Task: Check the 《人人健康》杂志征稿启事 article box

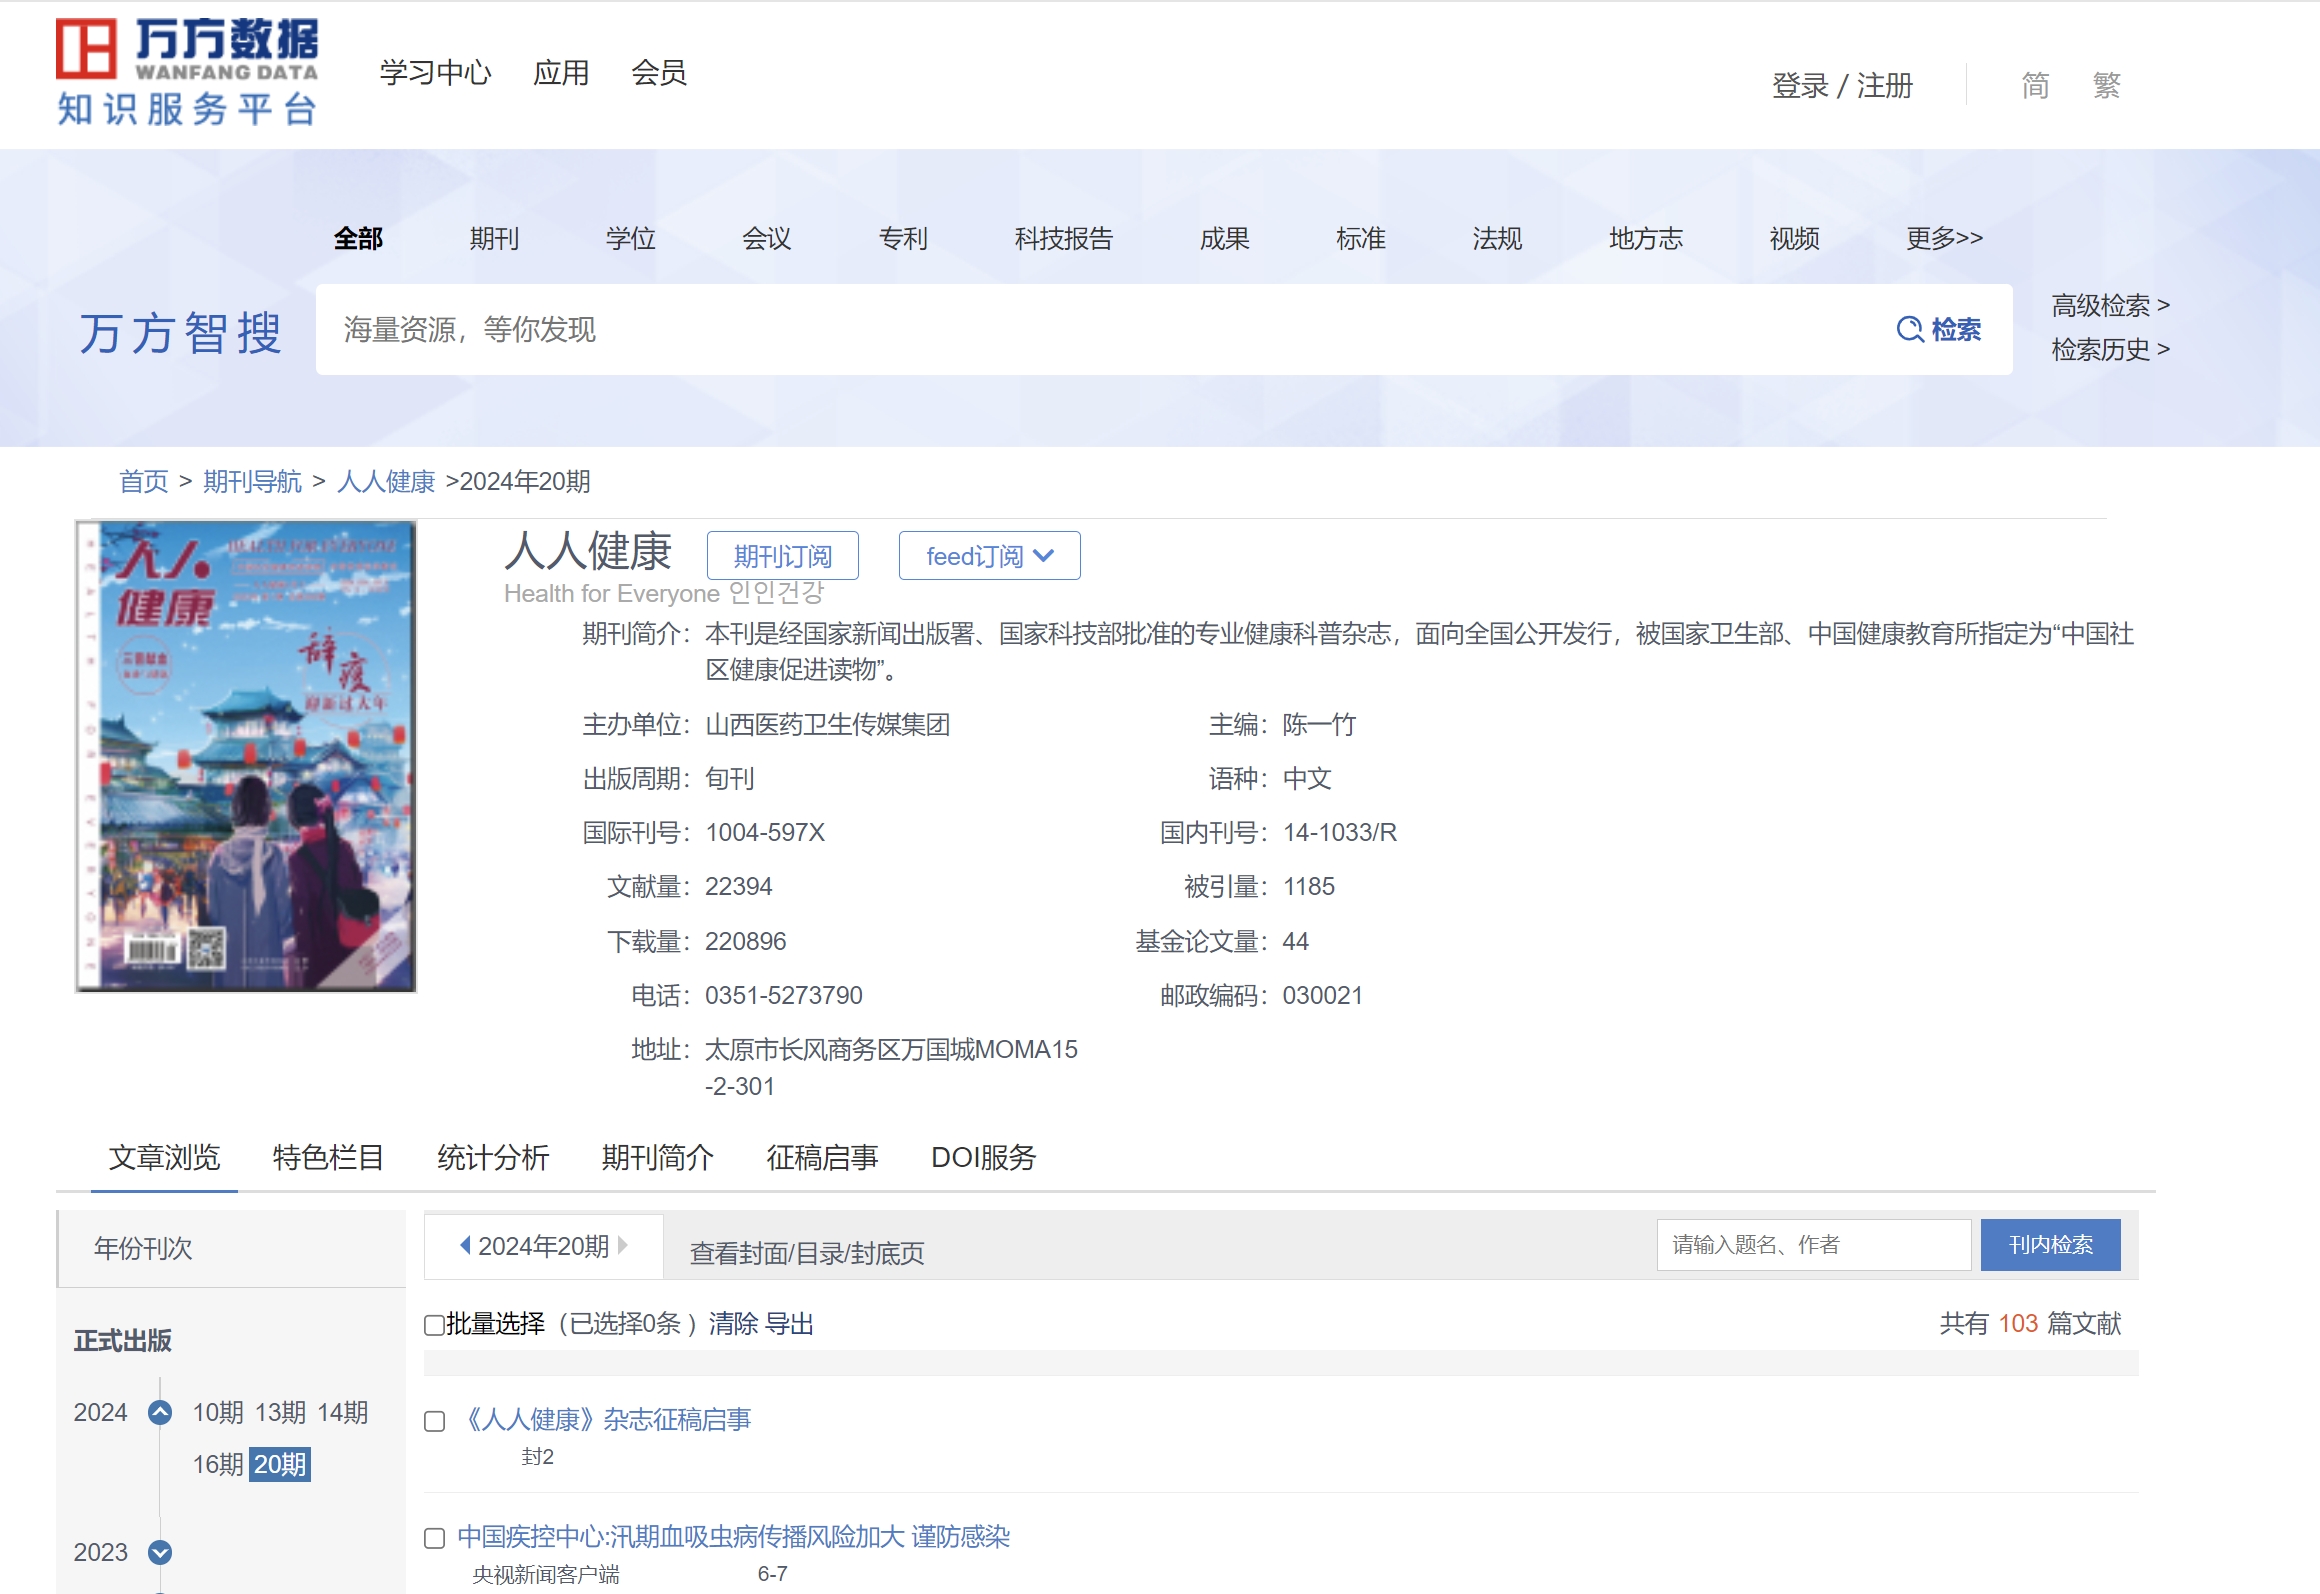Action: pyautogui.click(x=434, y=1421)
